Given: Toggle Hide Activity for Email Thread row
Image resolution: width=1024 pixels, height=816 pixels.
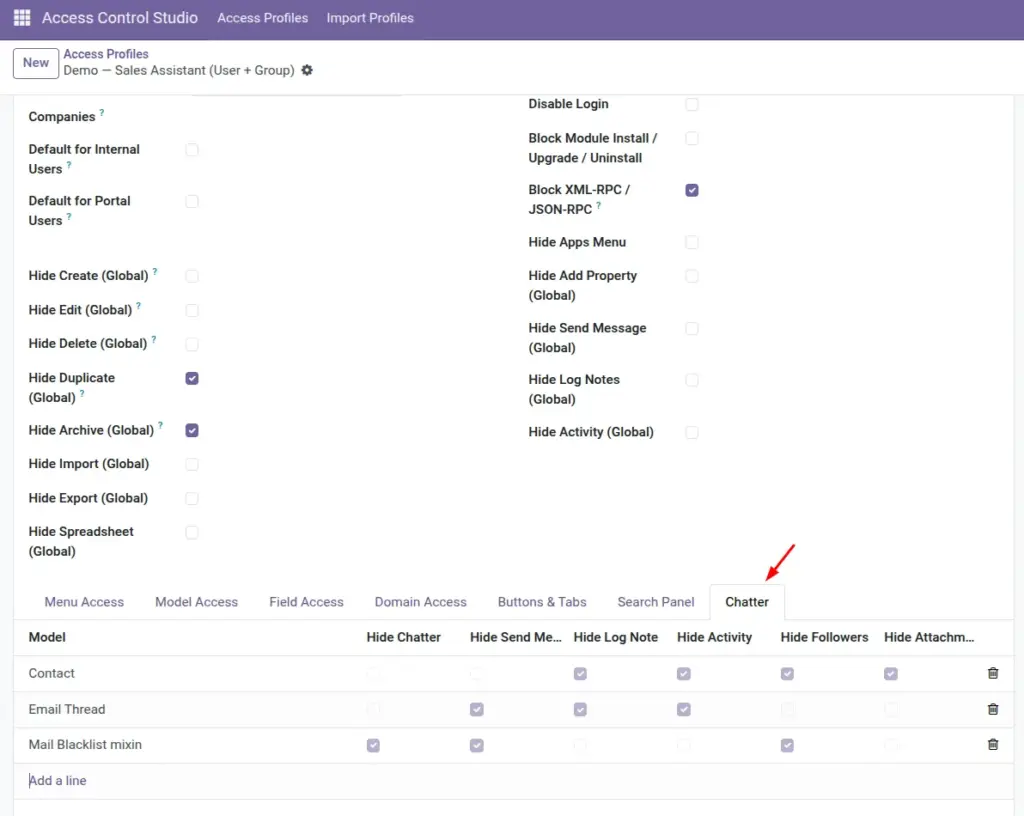Looking at the screenshot, I should coord(684,710).
